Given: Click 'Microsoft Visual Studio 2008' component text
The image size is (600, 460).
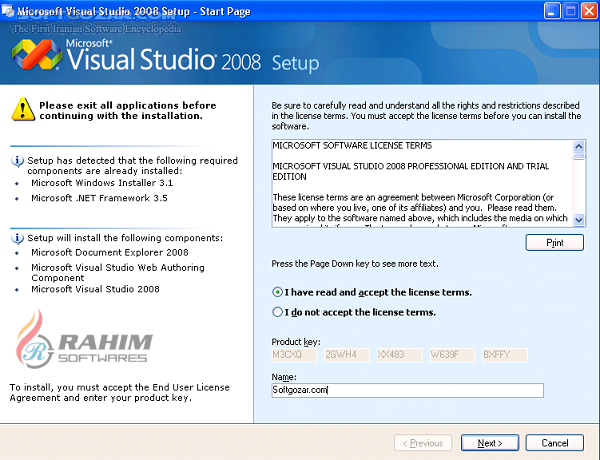Looking at the screenshot, I should [95, 289].
